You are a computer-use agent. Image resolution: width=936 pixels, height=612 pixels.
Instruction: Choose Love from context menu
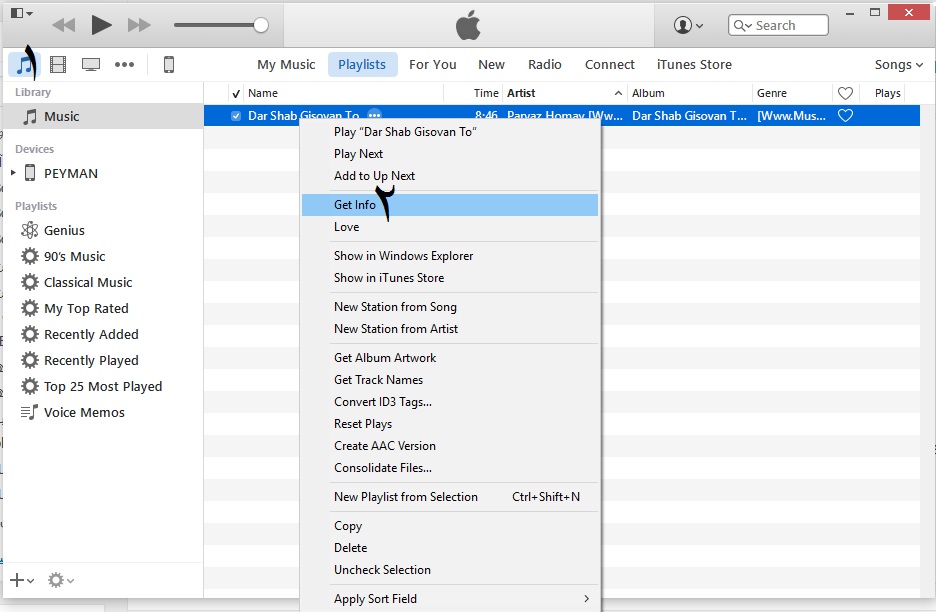point(449,227)
